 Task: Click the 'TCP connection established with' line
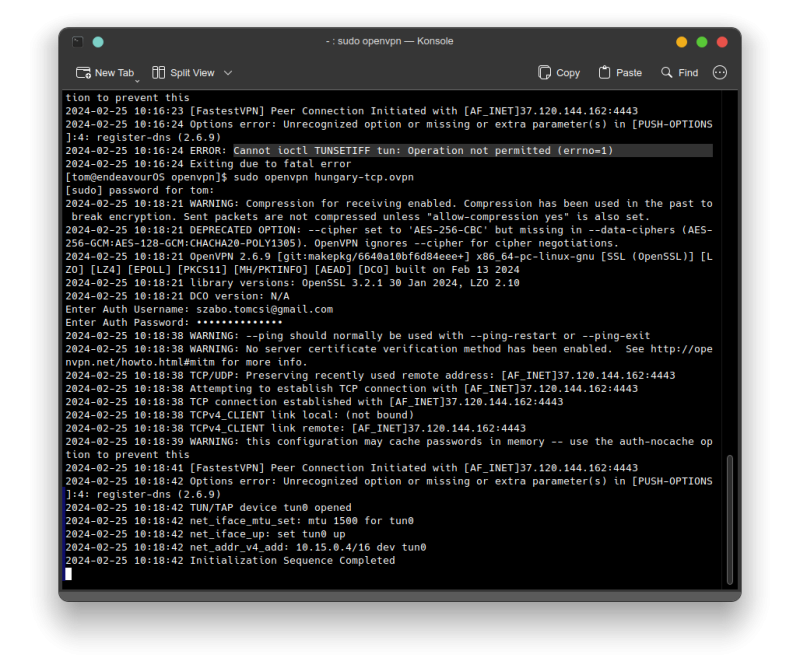pyautogui.click(x=314, y=402)
